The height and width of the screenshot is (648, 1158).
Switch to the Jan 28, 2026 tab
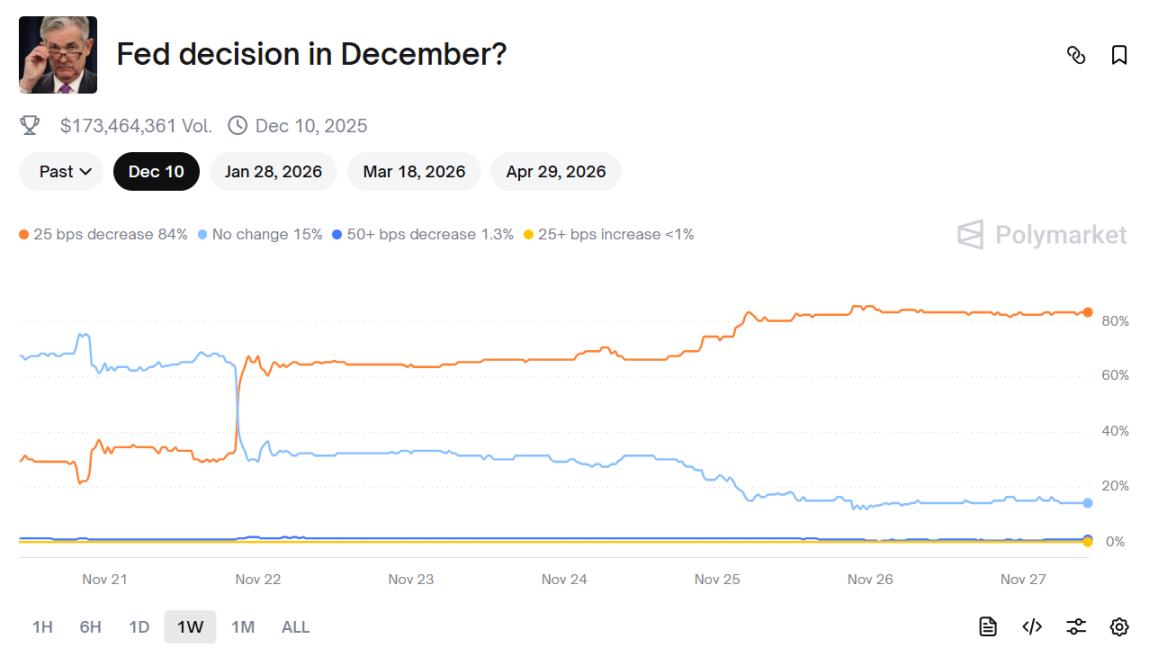(x=273, y=171)
